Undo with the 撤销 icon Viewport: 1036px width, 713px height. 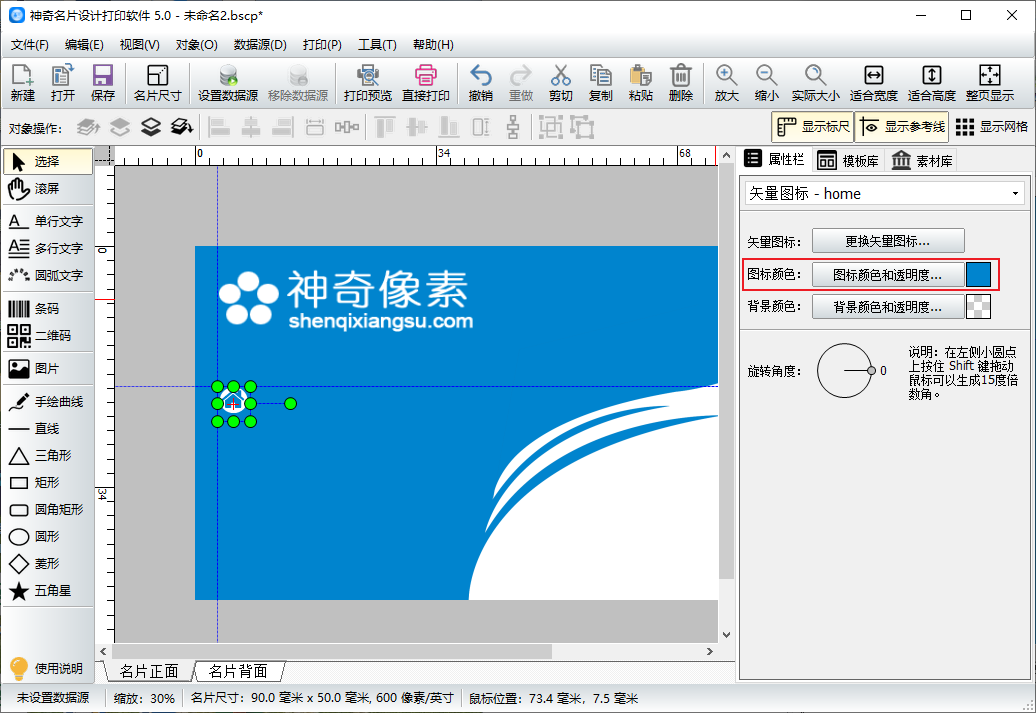[x=480, y=83]
